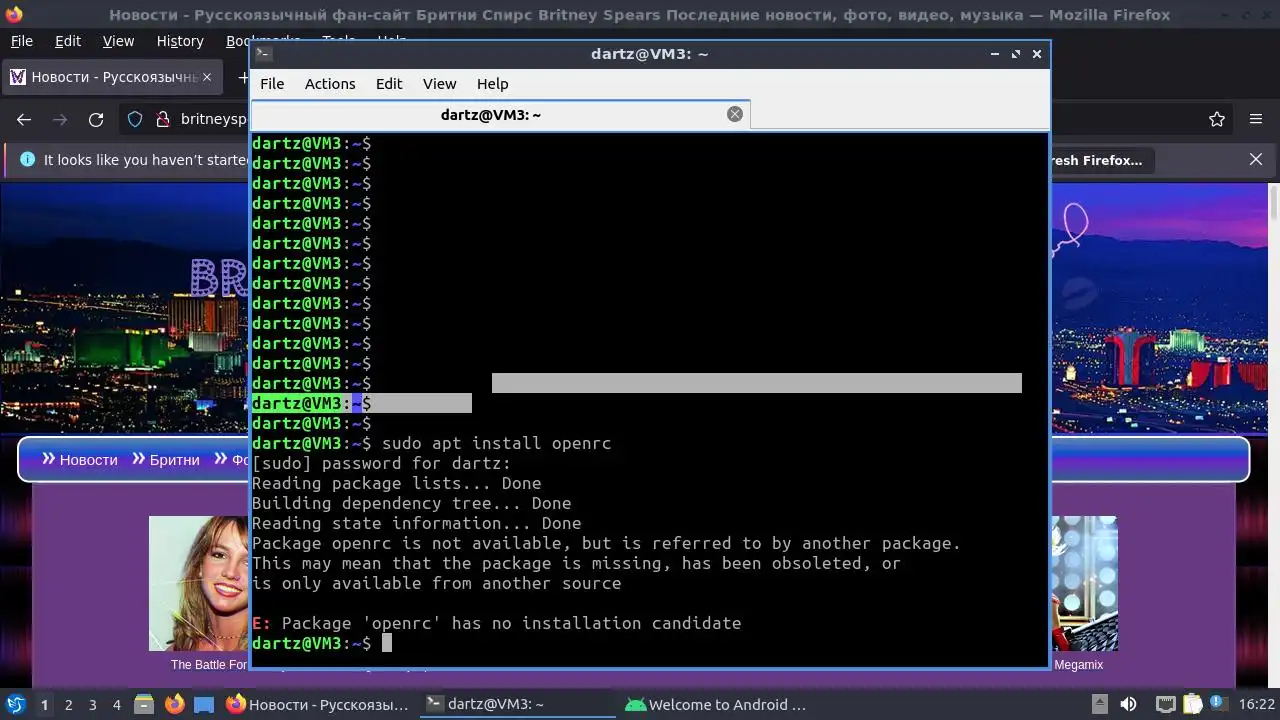Open Firefox File menu

coord(21,41)
